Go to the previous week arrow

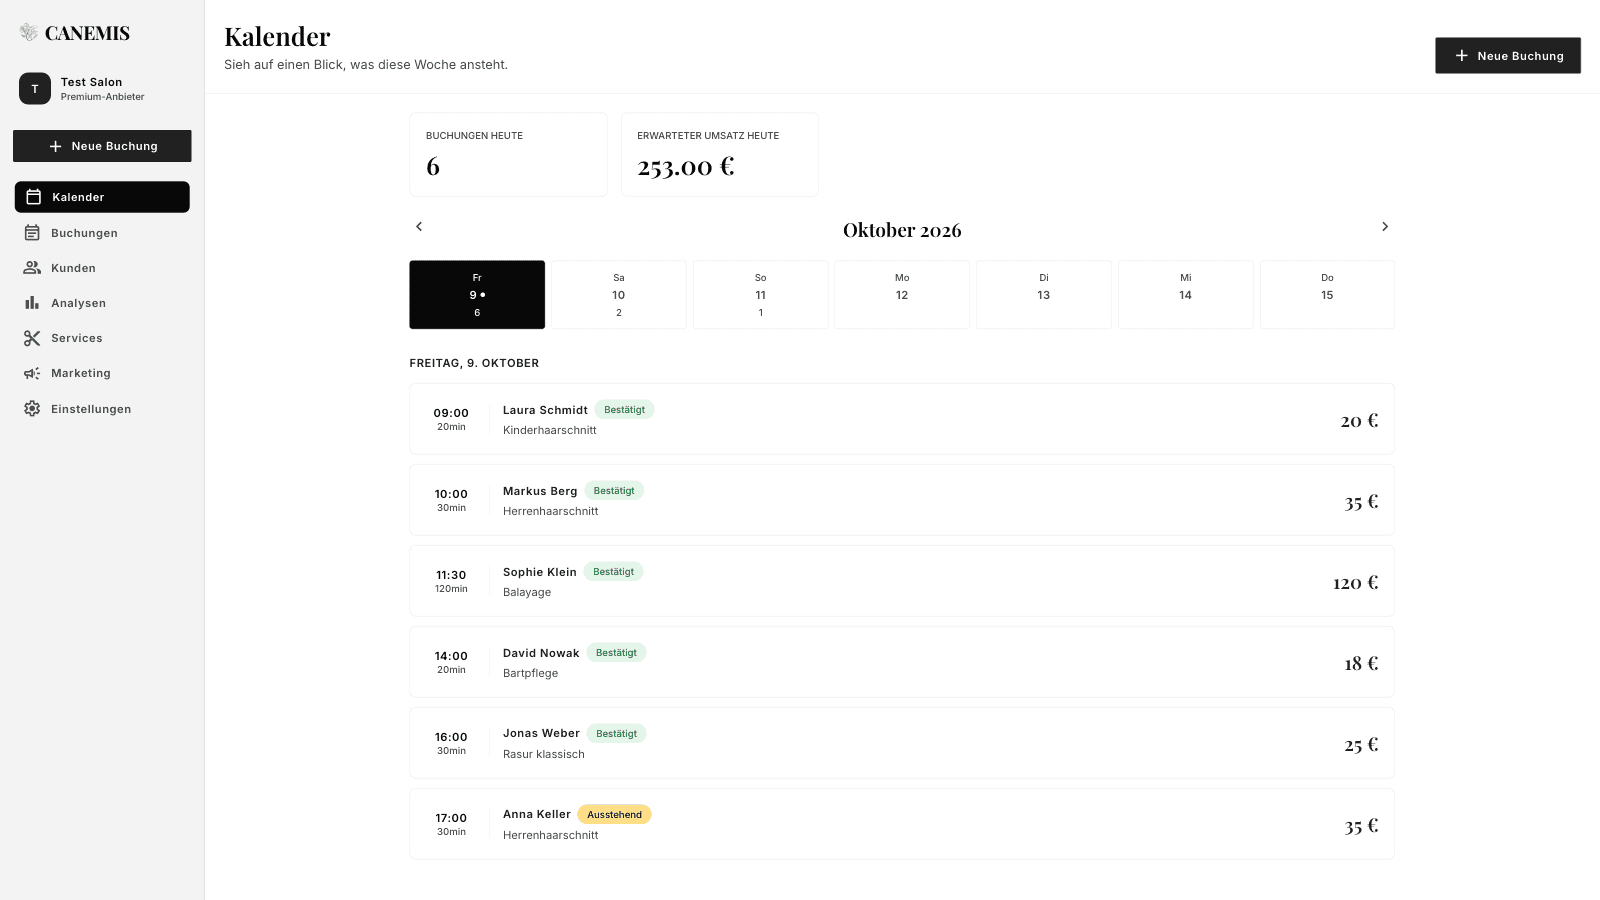click(x=419, y=227)
